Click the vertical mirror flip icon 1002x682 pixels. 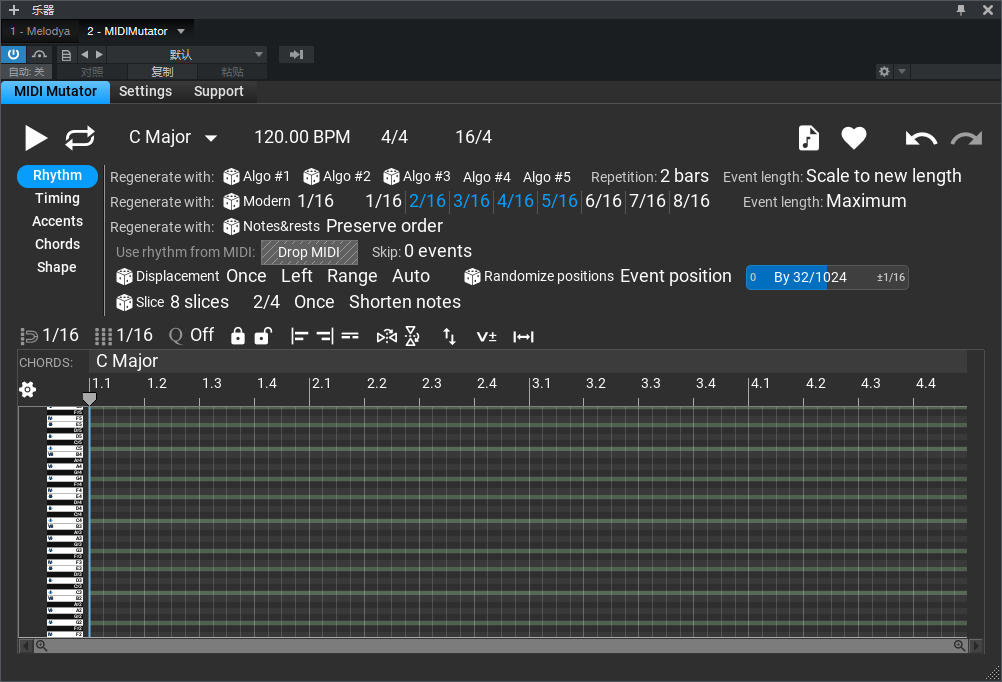(412, 336)
